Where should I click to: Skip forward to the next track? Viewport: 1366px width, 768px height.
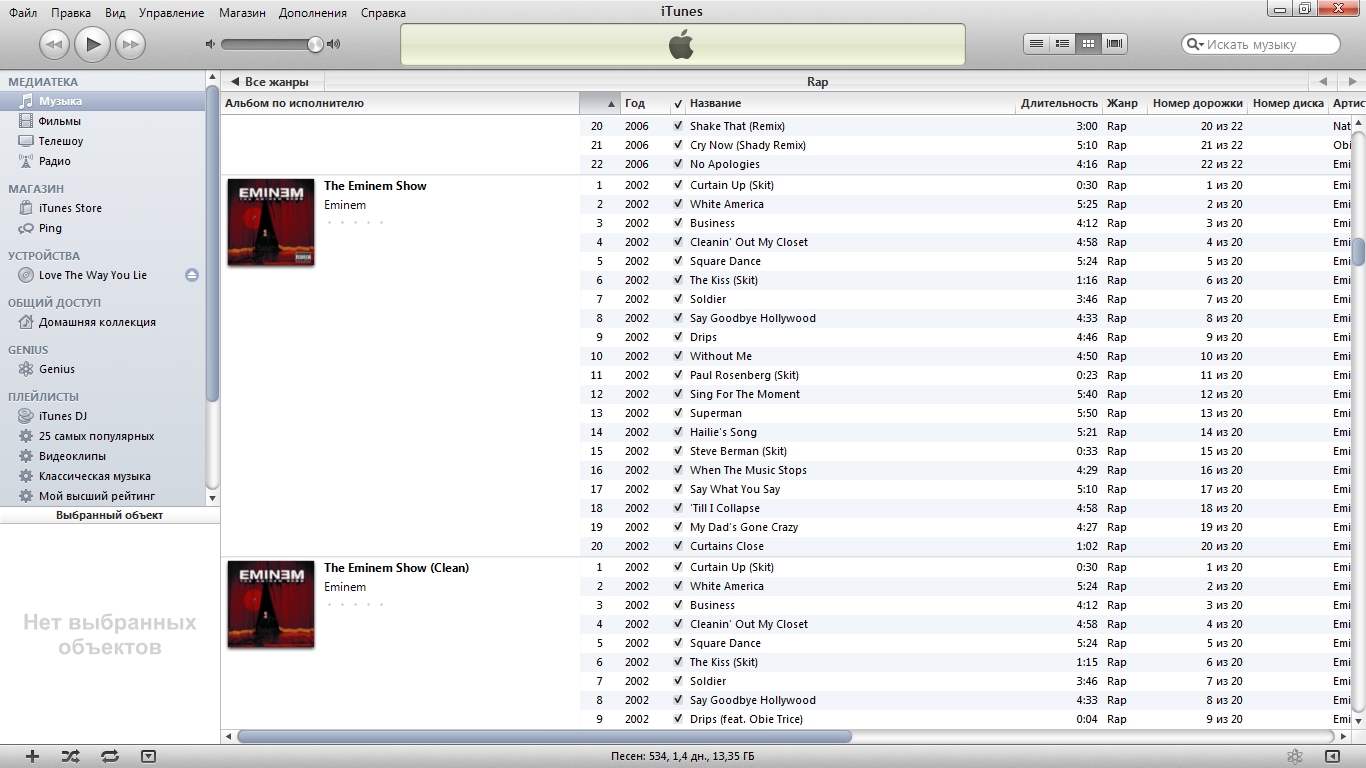(x=130, y=44)
